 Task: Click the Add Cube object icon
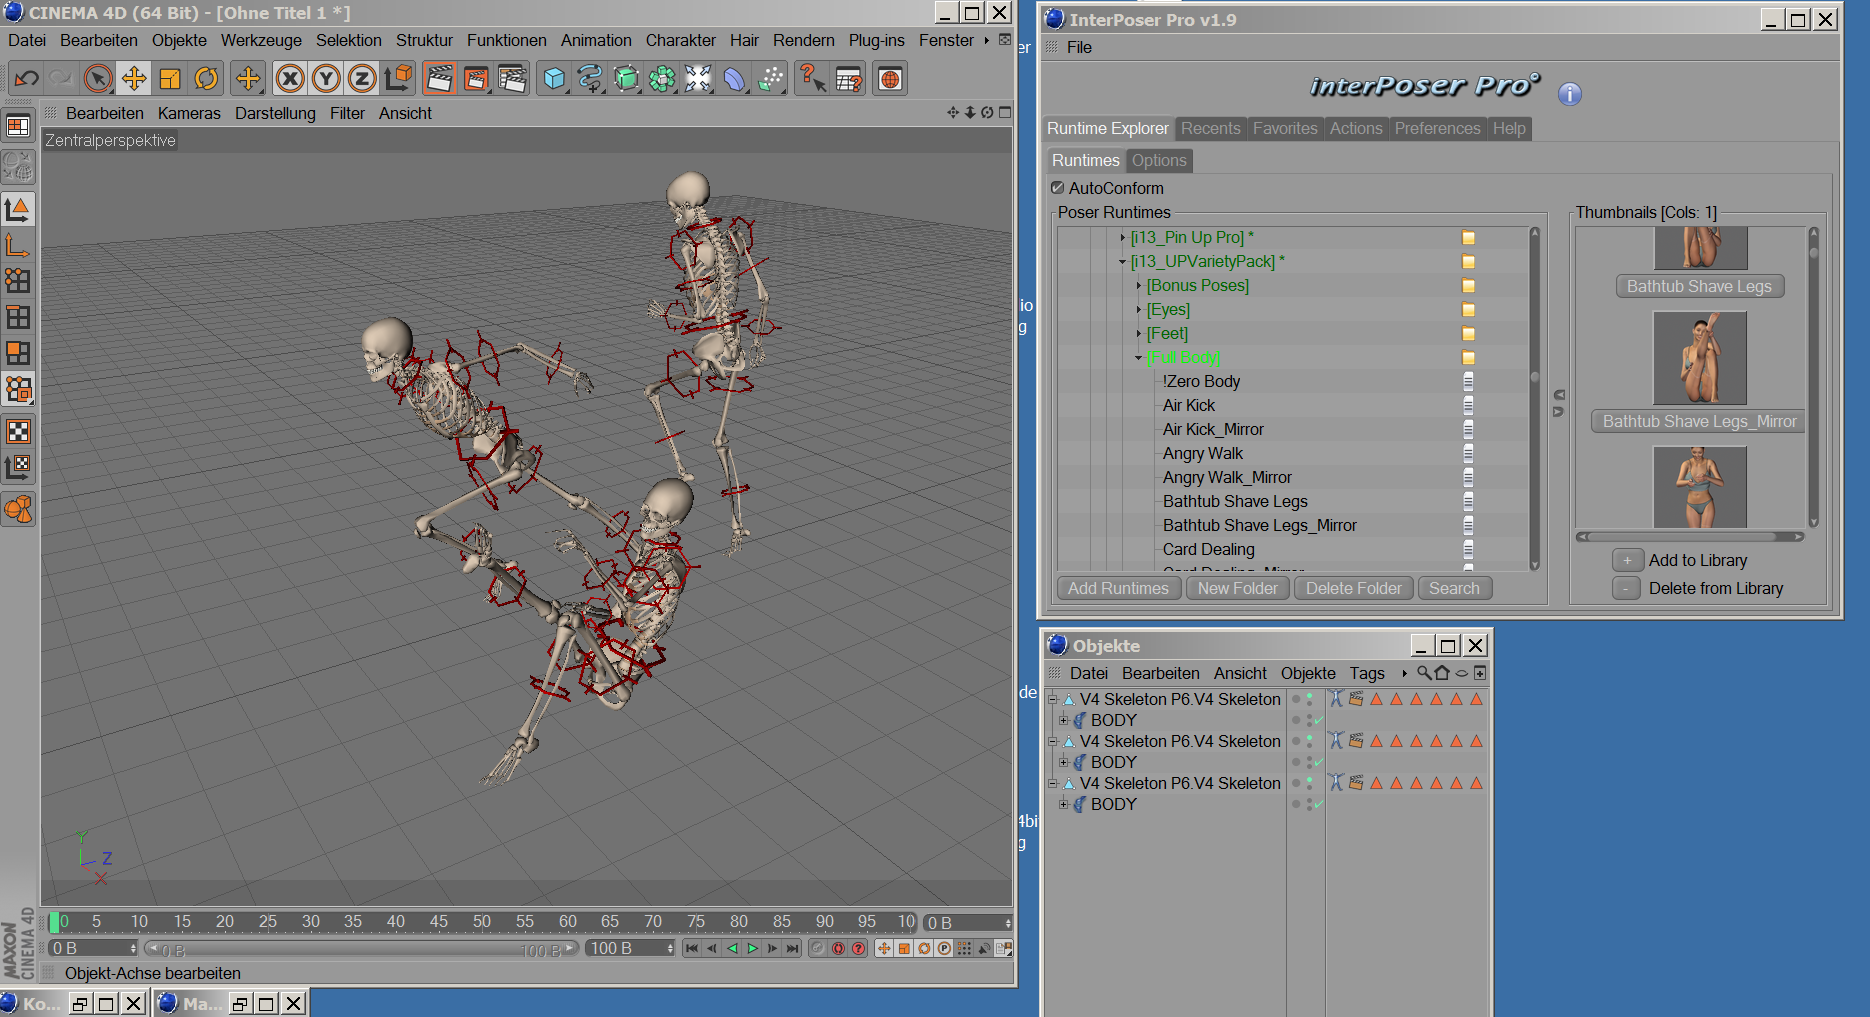pos(554,78)
